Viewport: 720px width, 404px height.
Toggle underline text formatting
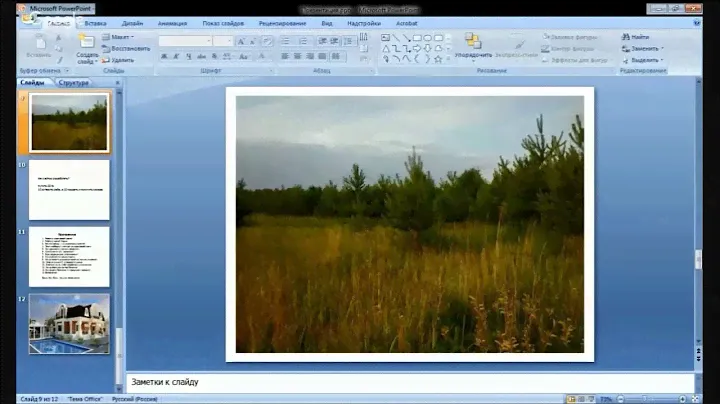click(187, 57)
